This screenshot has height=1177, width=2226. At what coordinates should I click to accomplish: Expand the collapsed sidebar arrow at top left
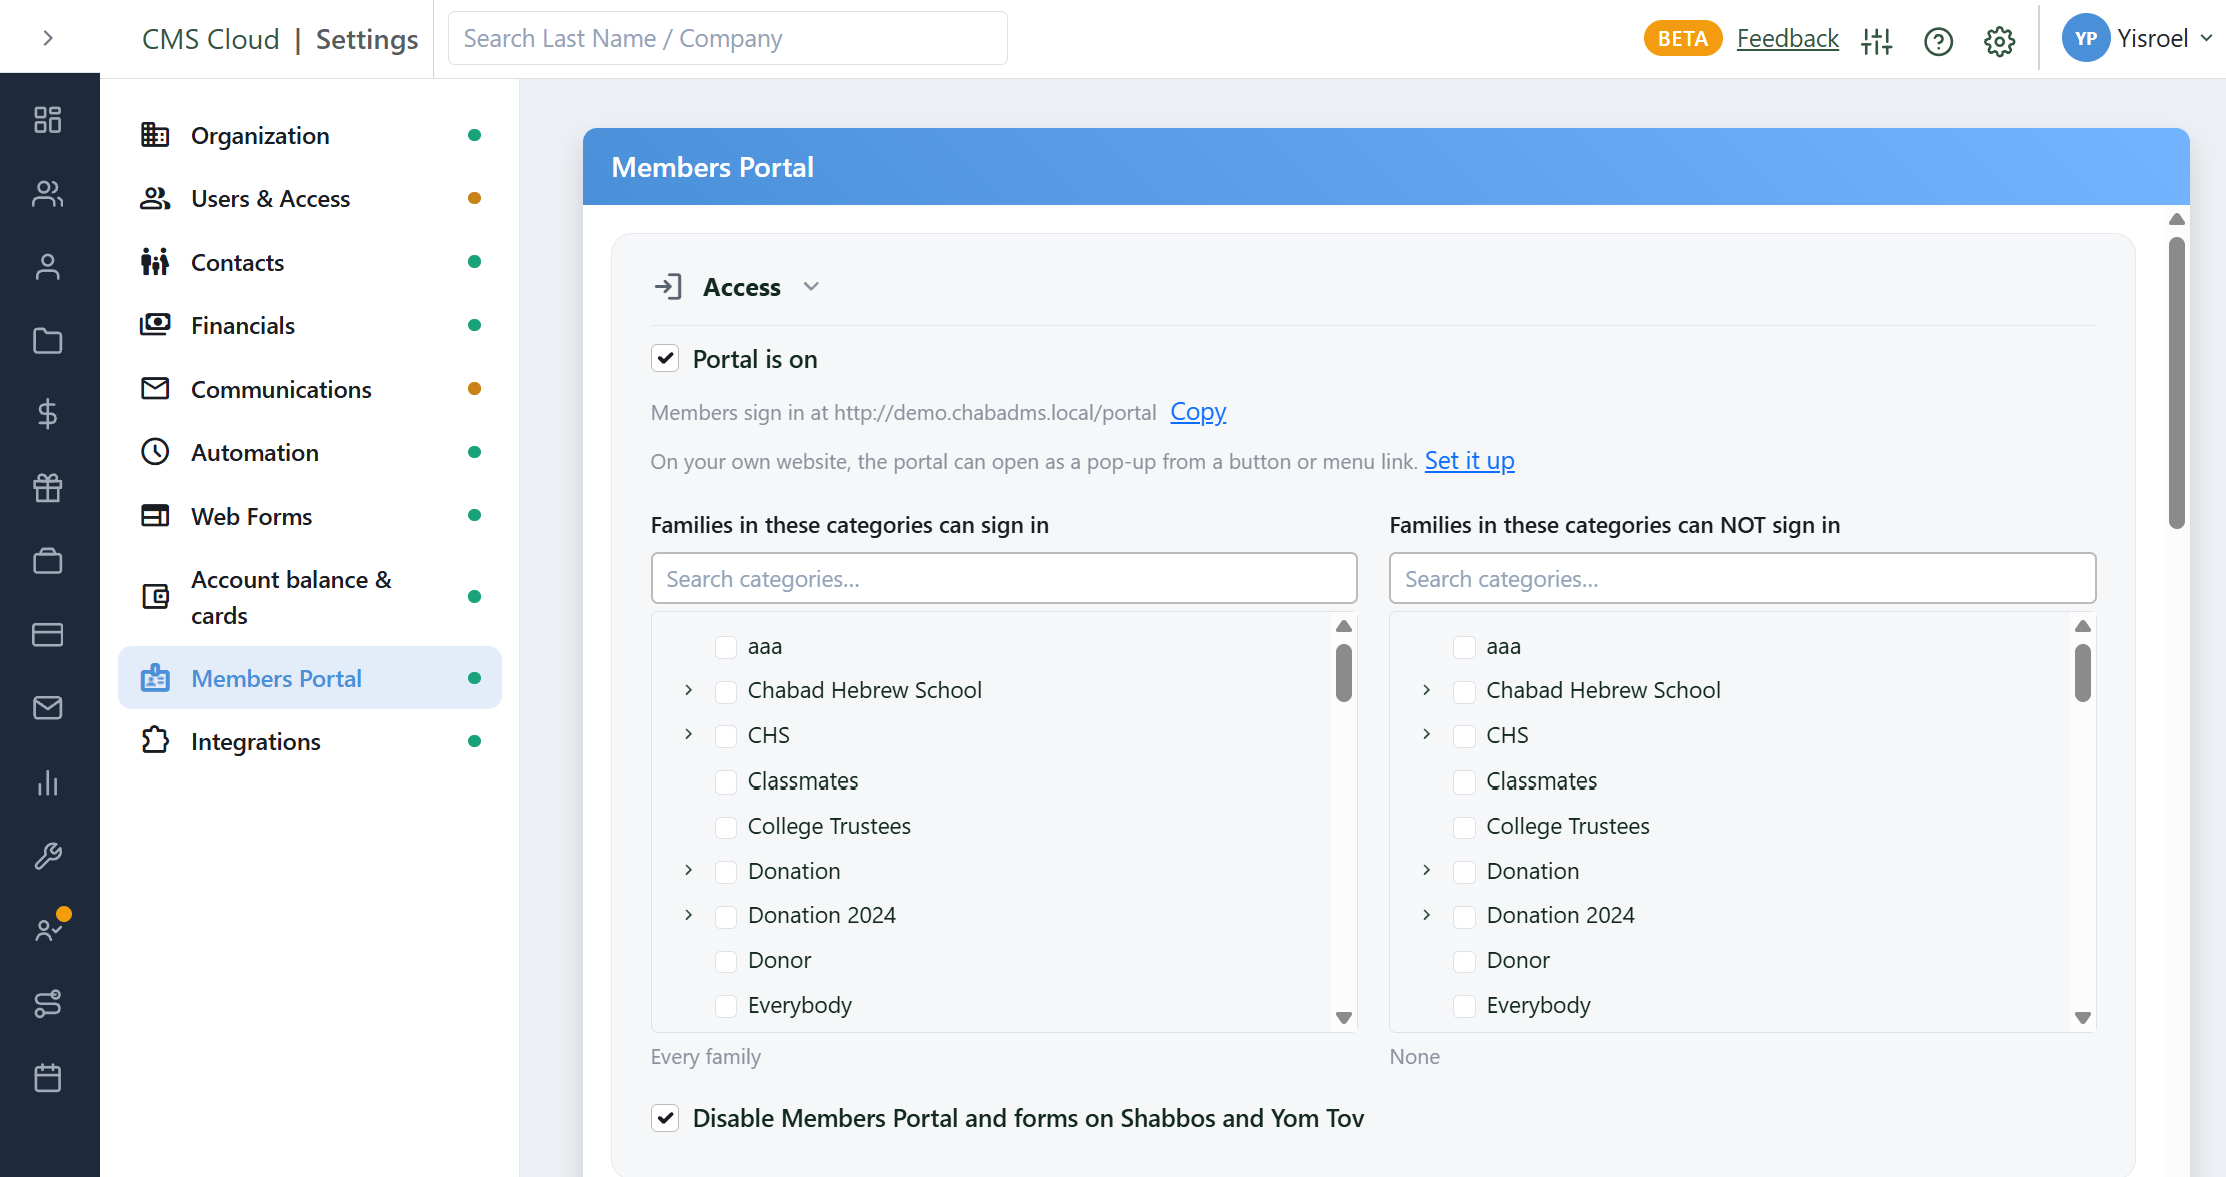(x=48, y=38)
